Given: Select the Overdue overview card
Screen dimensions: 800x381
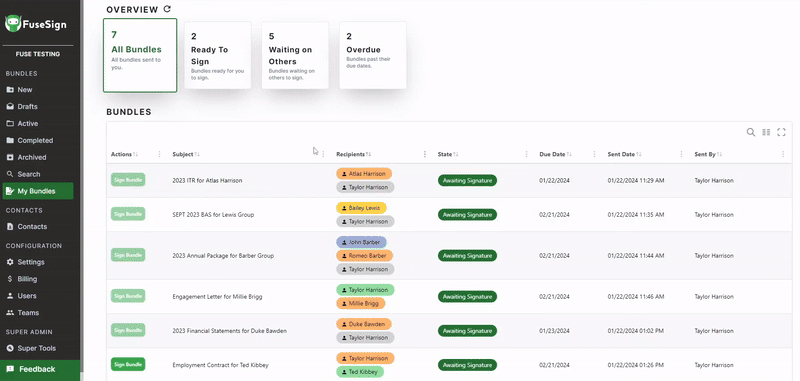Looking at the screenshot, I should point(373,55).
